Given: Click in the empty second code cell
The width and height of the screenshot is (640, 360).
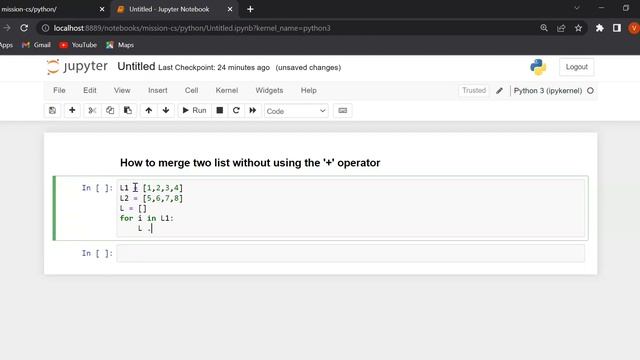Looking at the screenshot, I should (351, 253).
